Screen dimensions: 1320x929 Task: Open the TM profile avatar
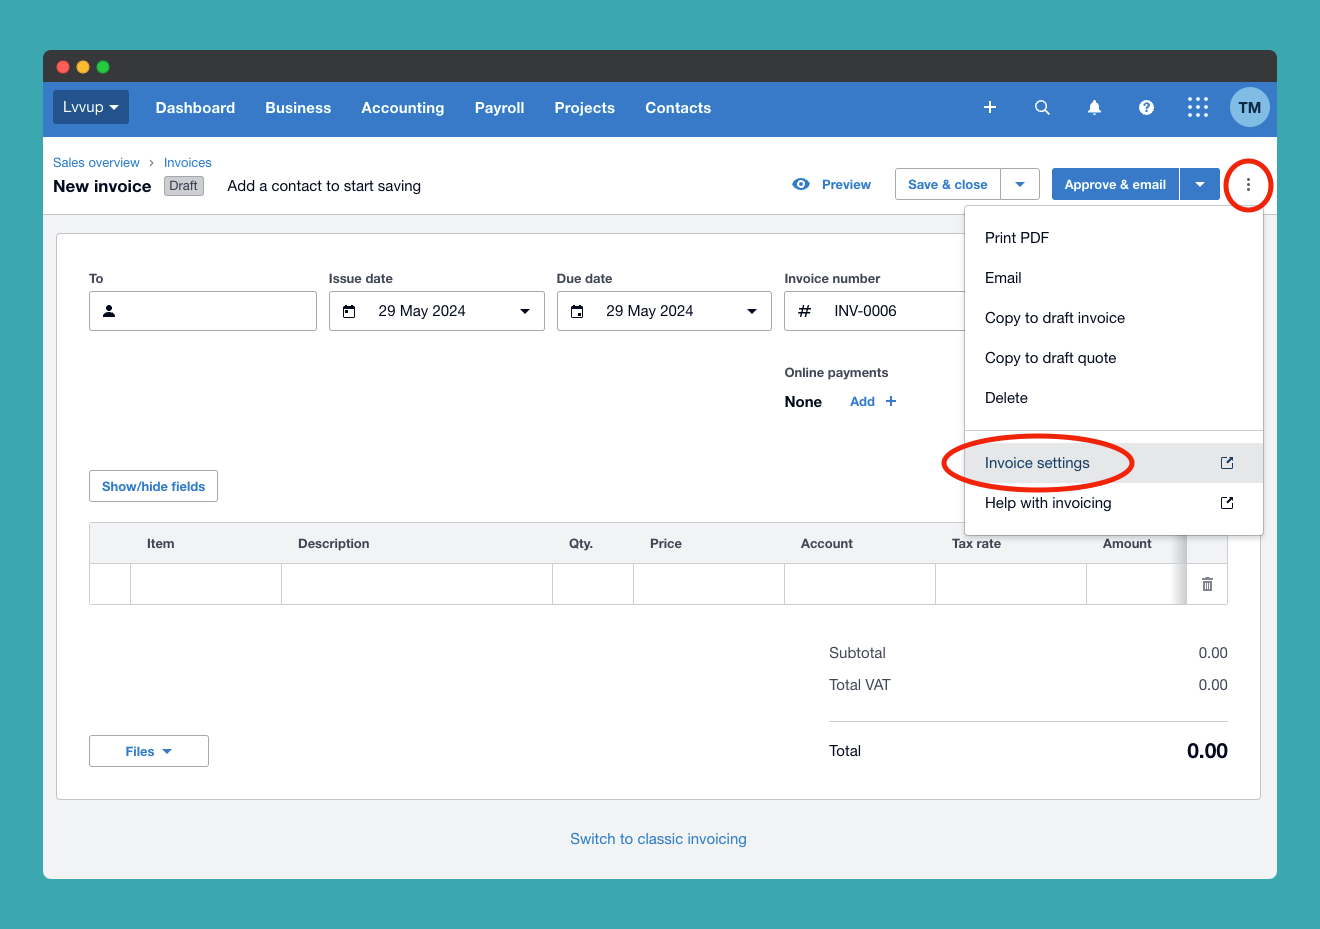[1249, 107]
